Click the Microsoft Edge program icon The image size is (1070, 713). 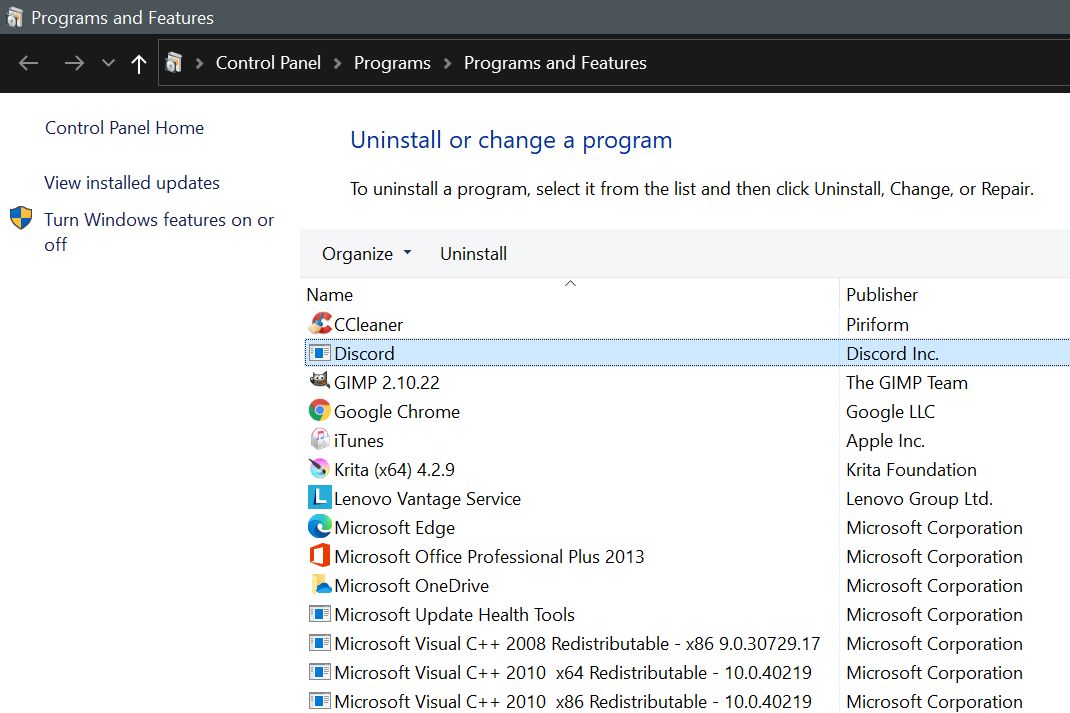[320, 527]
